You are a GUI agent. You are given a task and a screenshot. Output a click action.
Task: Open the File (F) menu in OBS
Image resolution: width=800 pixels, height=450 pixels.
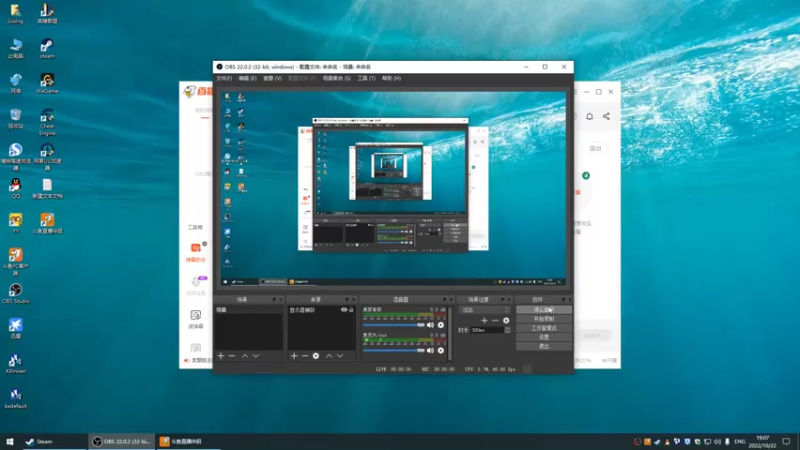coord(224,79)
